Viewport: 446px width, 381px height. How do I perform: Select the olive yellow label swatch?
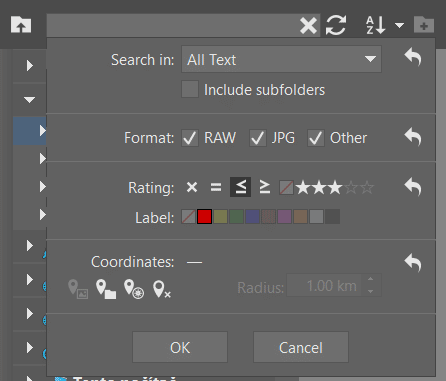click(220, 217)
